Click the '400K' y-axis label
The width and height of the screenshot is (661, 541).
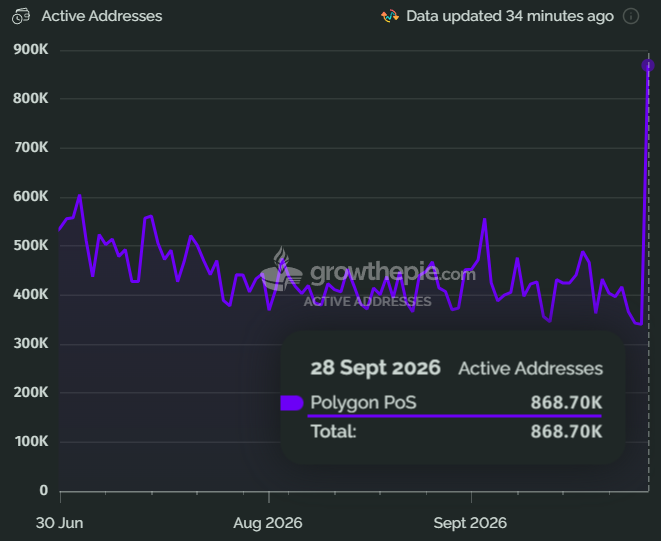tap(31, 294)
